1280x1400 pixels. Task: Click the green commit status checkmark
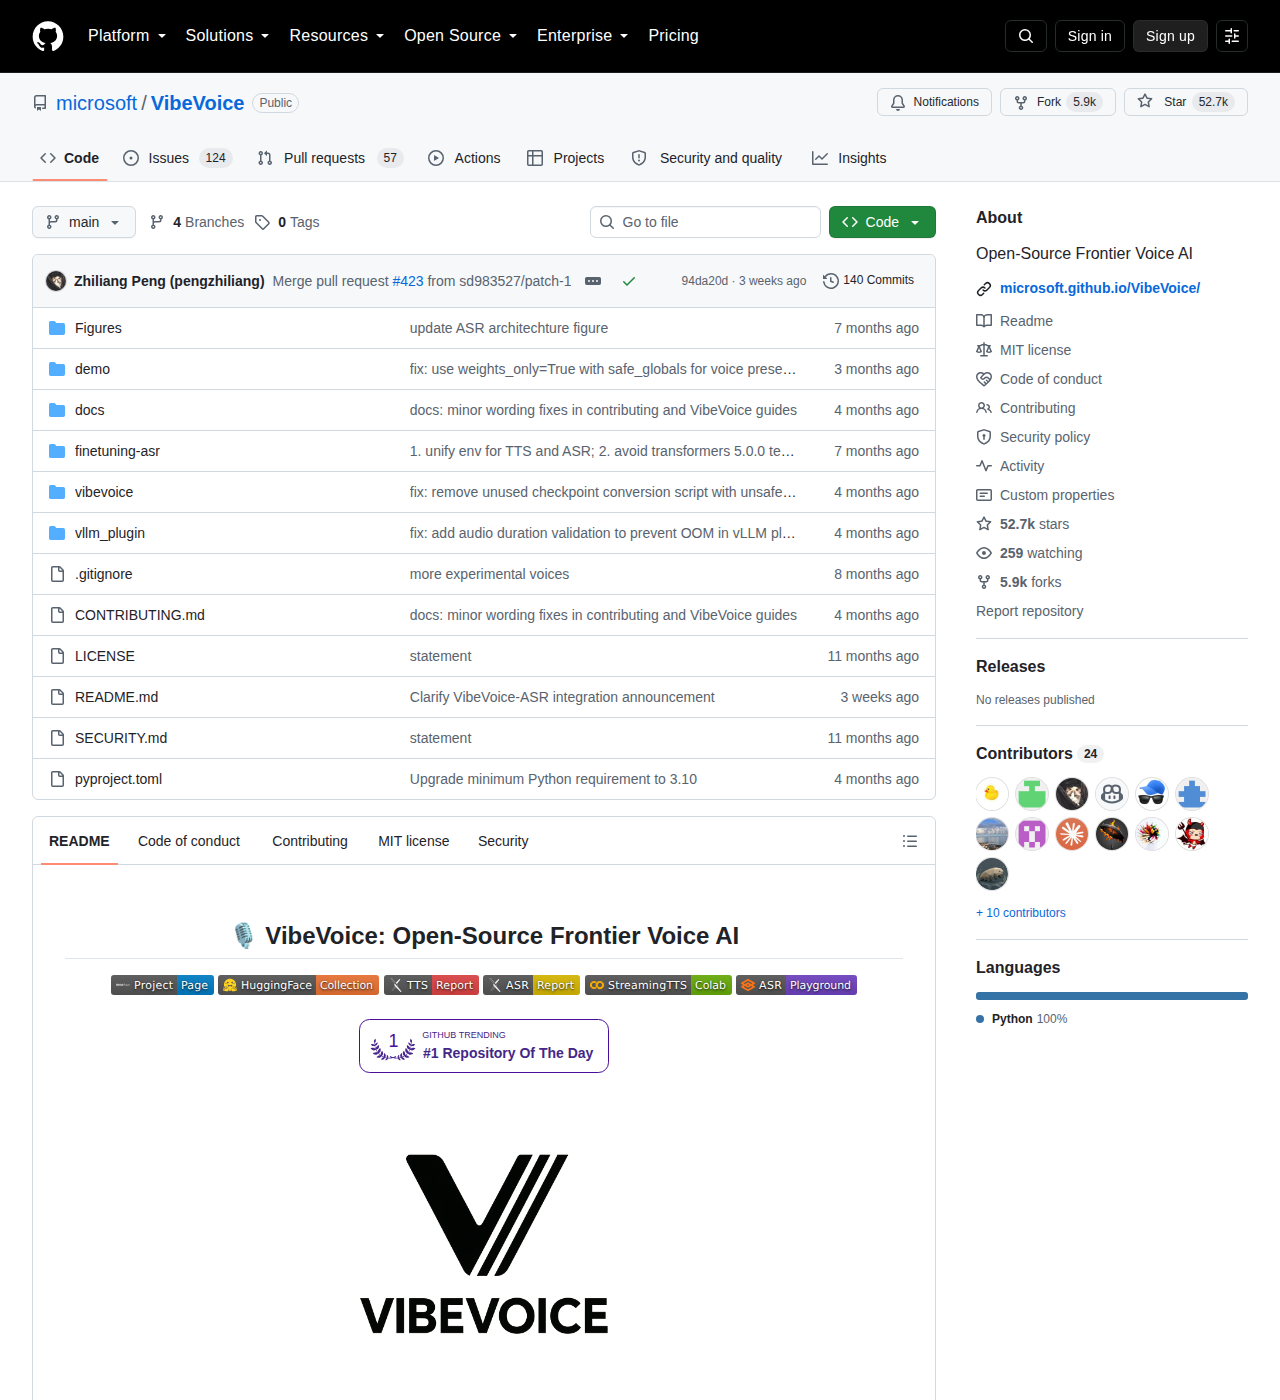[x=629, y=281]
